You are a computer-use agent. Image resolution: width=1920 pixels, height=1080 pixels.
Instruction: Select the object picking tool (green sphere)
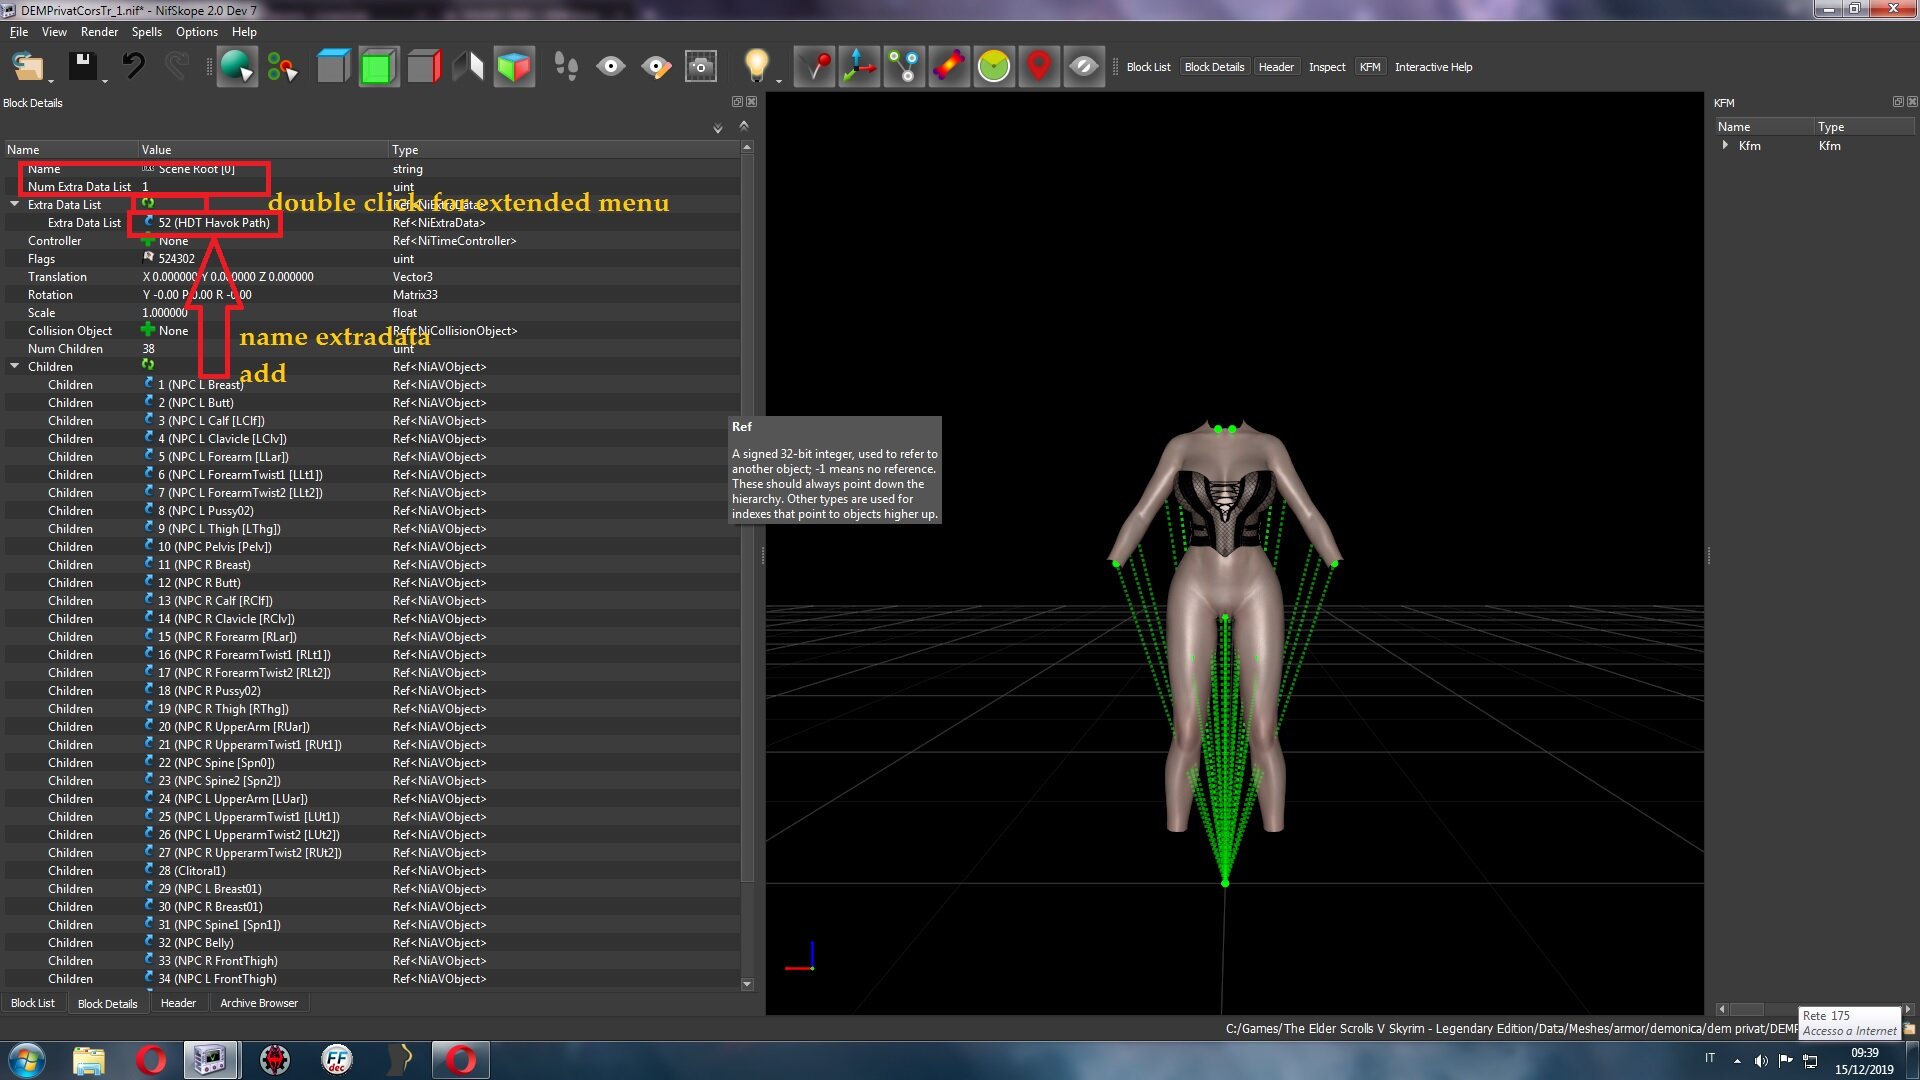tap(237, 67)
